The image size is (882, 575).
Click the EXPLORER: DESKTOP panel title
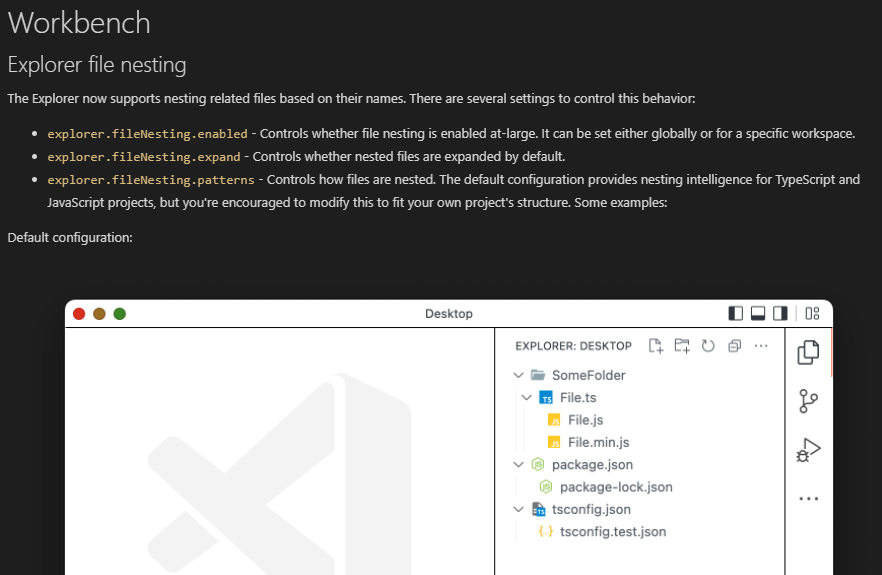pos(574,346)
